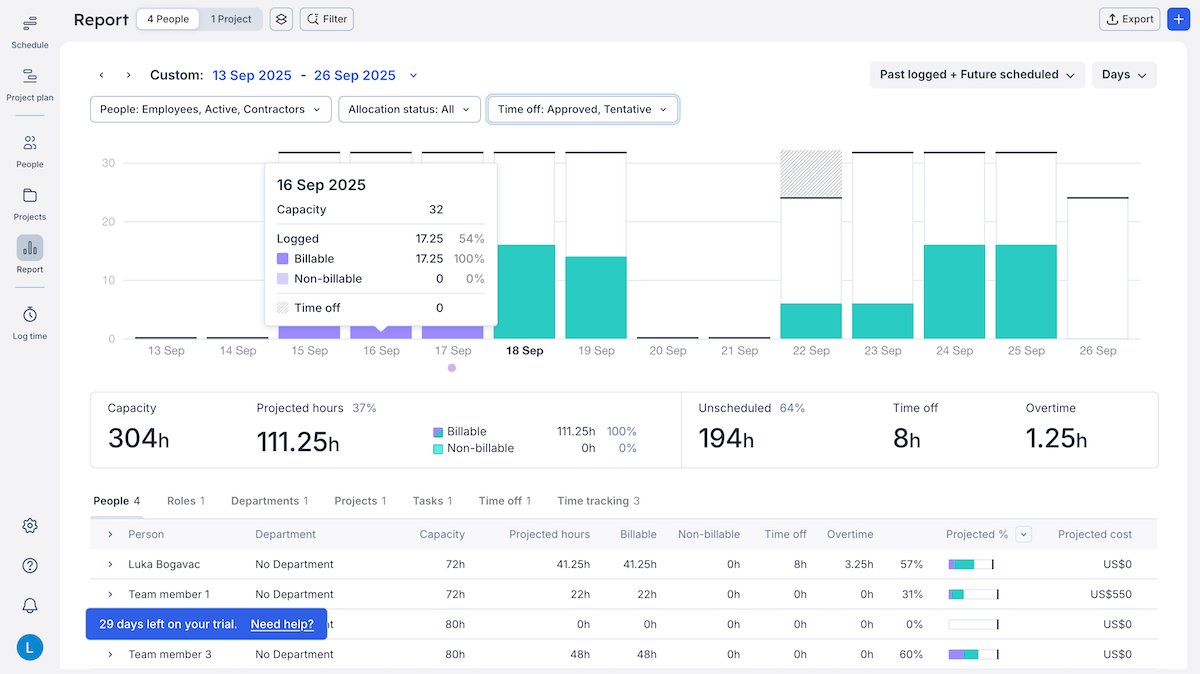Expand Luka Bogavac's row
The width and height of the screenshot is (1200, 674).
click(x=110, y=564)
